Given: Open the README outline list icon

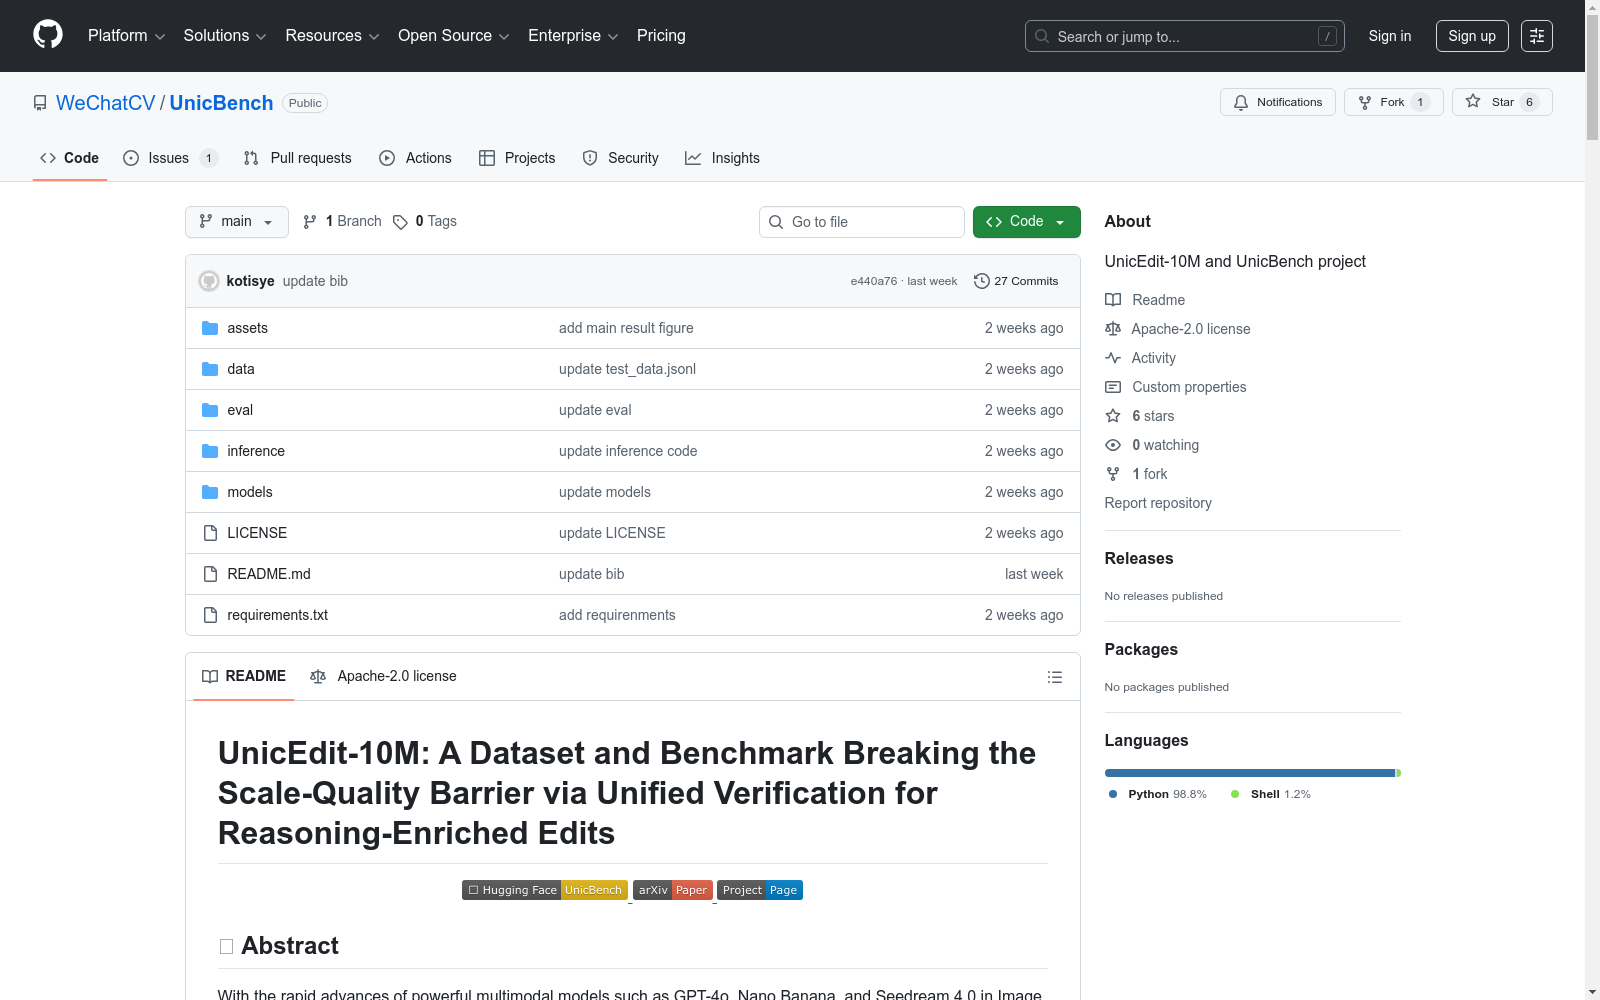Looking at the screenshot, I should (x=1055, y=677).
